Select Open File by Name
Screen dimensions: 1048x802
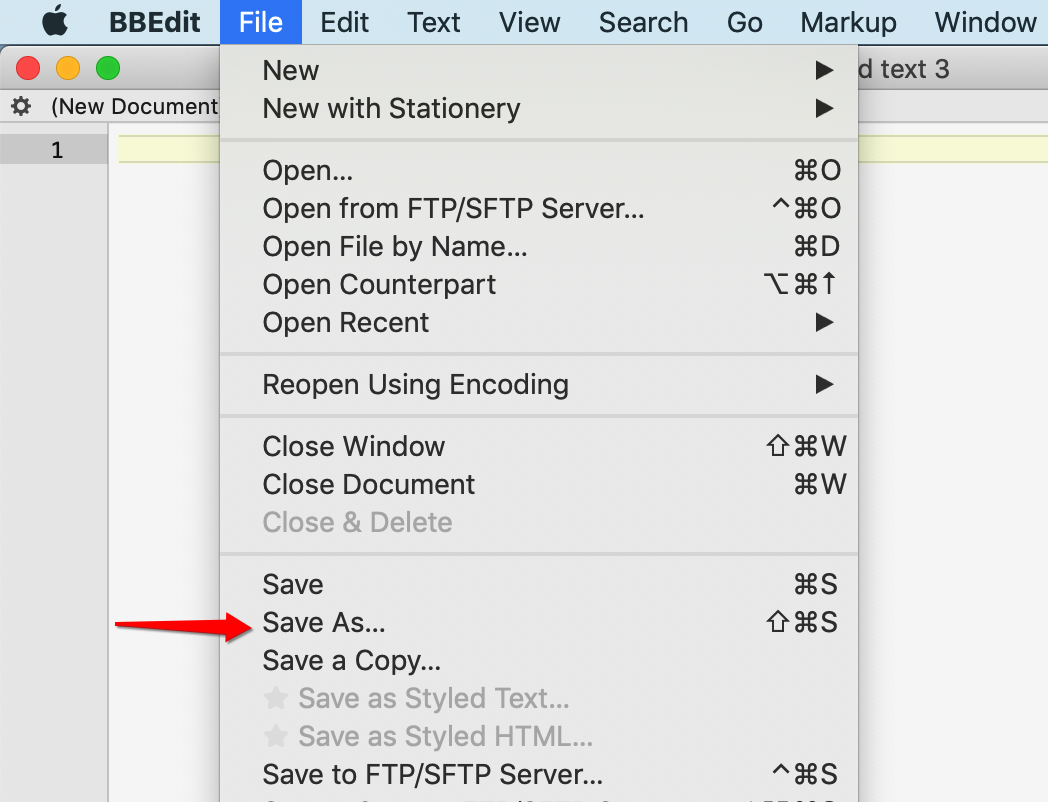click(x=395, y=247)
